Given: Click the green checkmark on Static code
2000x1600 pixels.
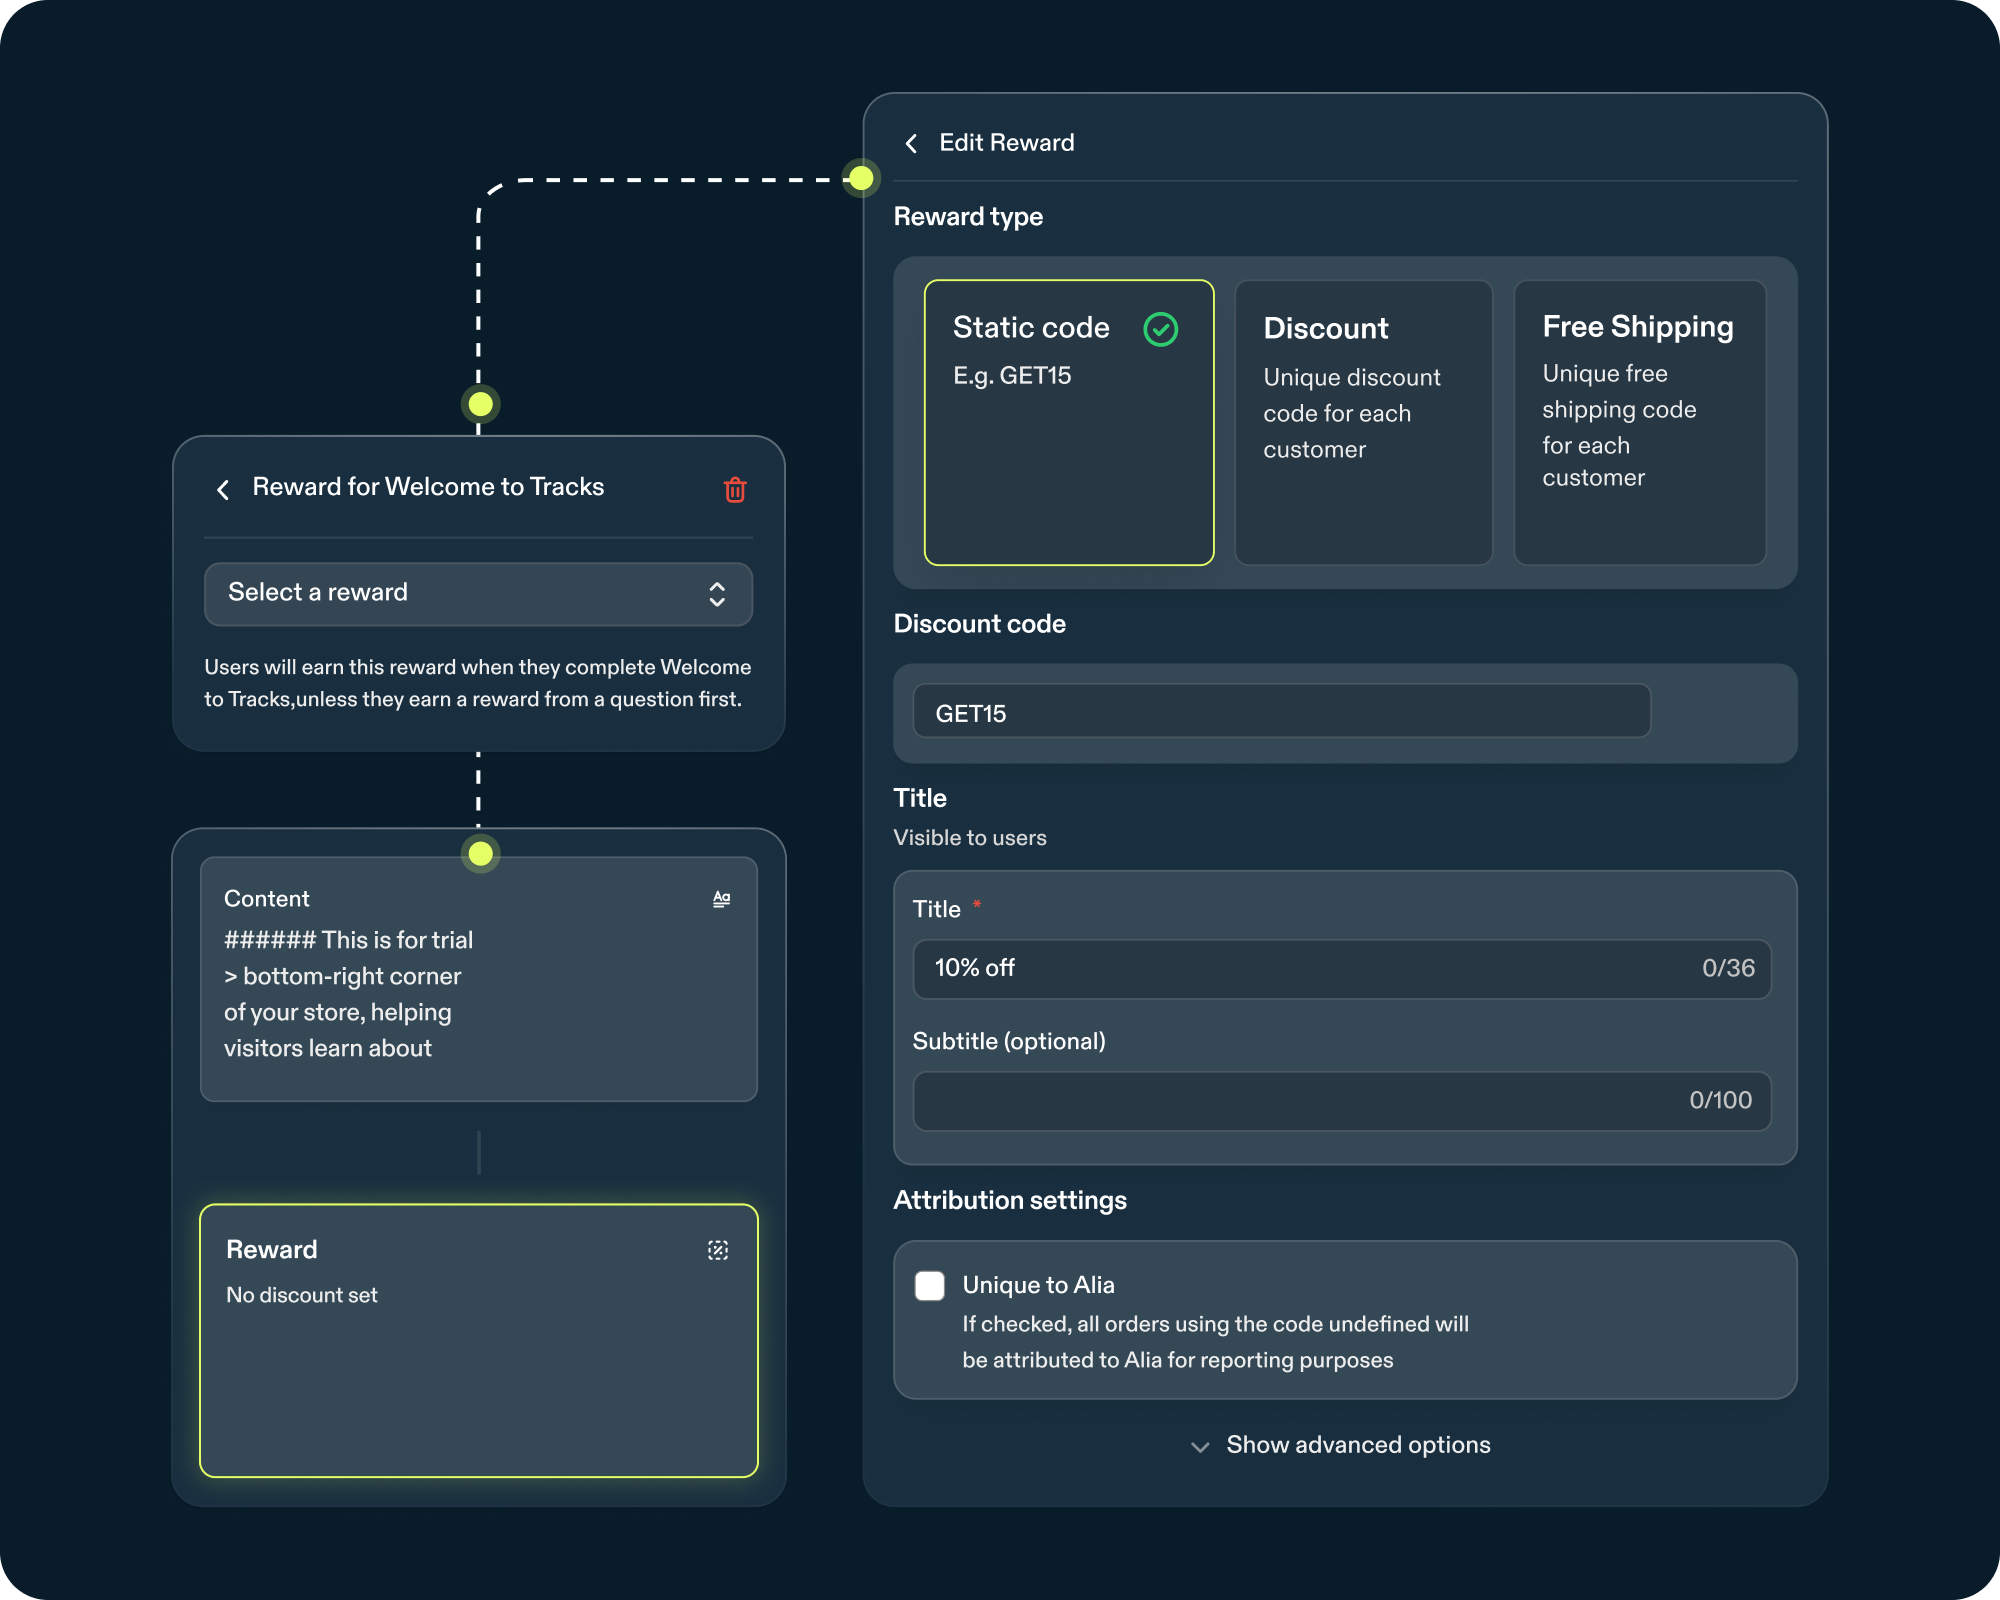Looking at the screenshot, I should coord(1160,329).
